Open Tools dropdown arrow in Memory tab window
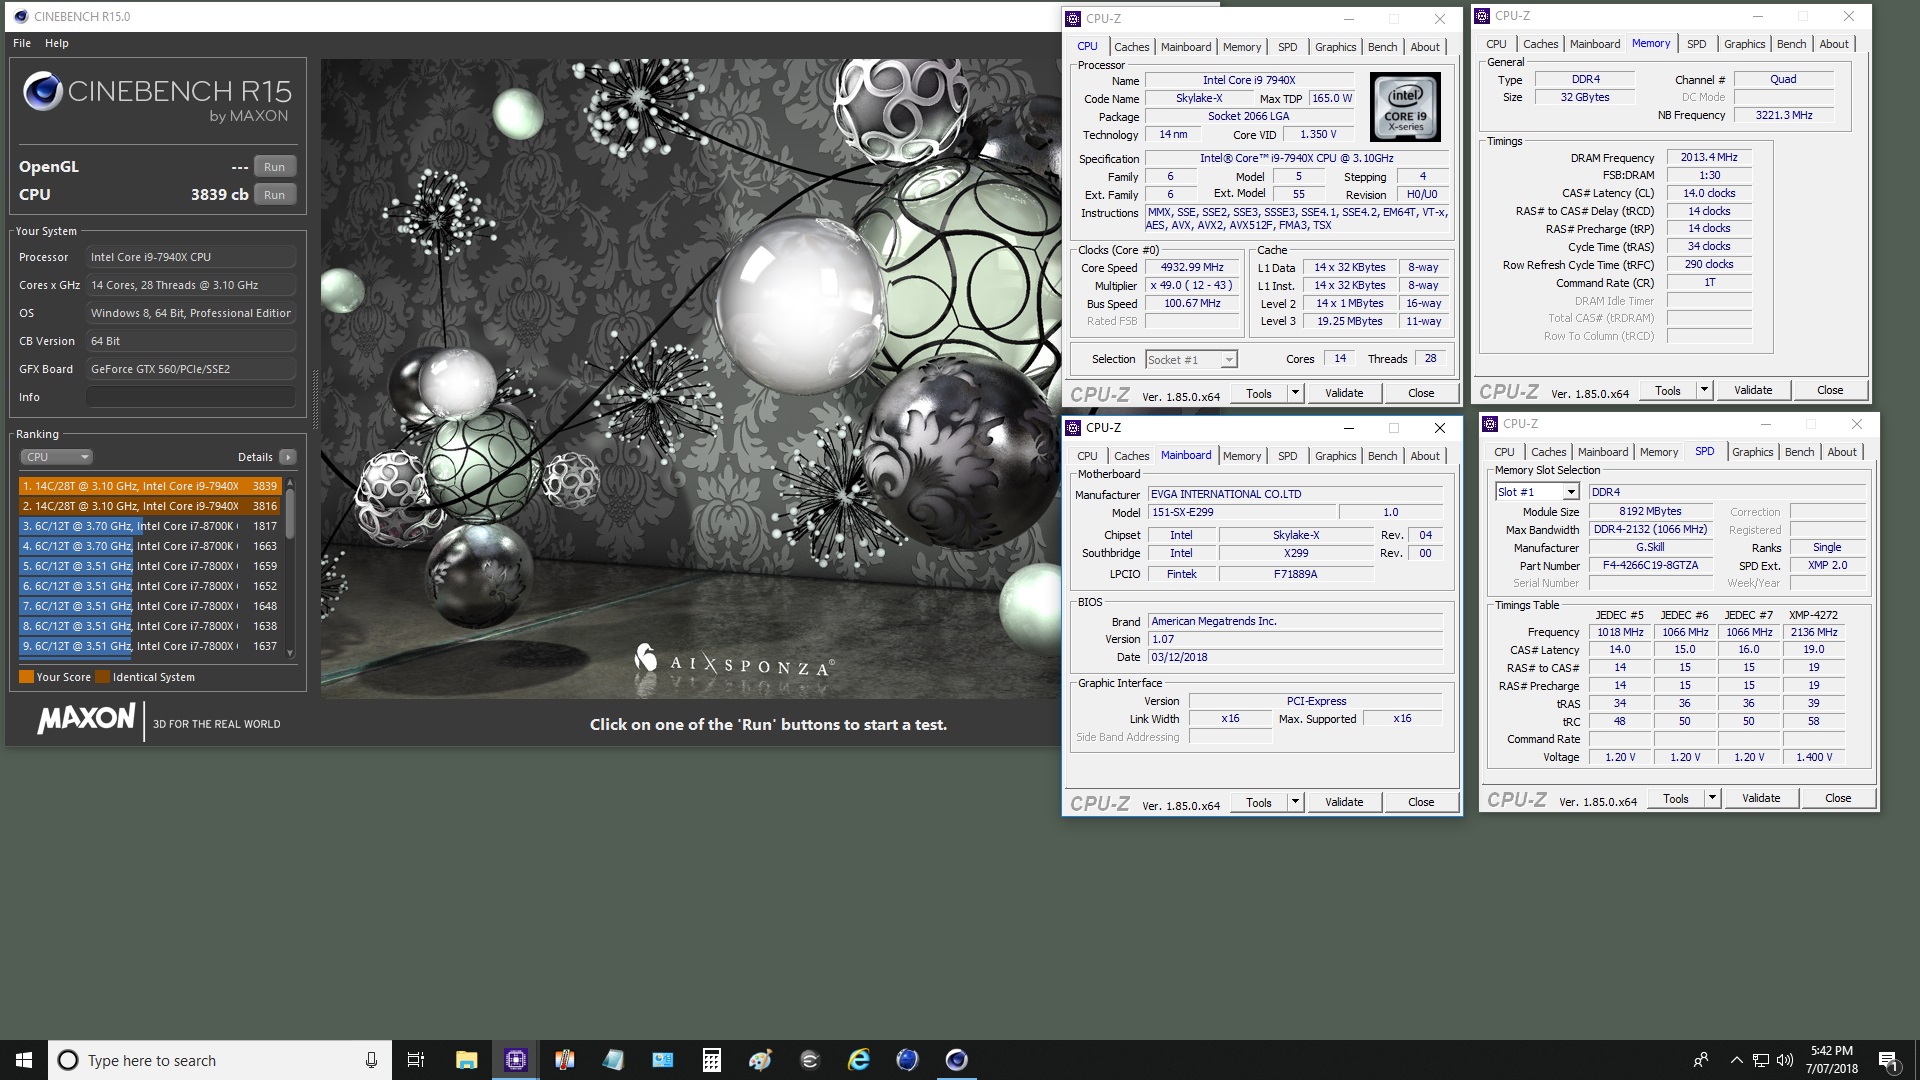 click(x=1704, y=390)
